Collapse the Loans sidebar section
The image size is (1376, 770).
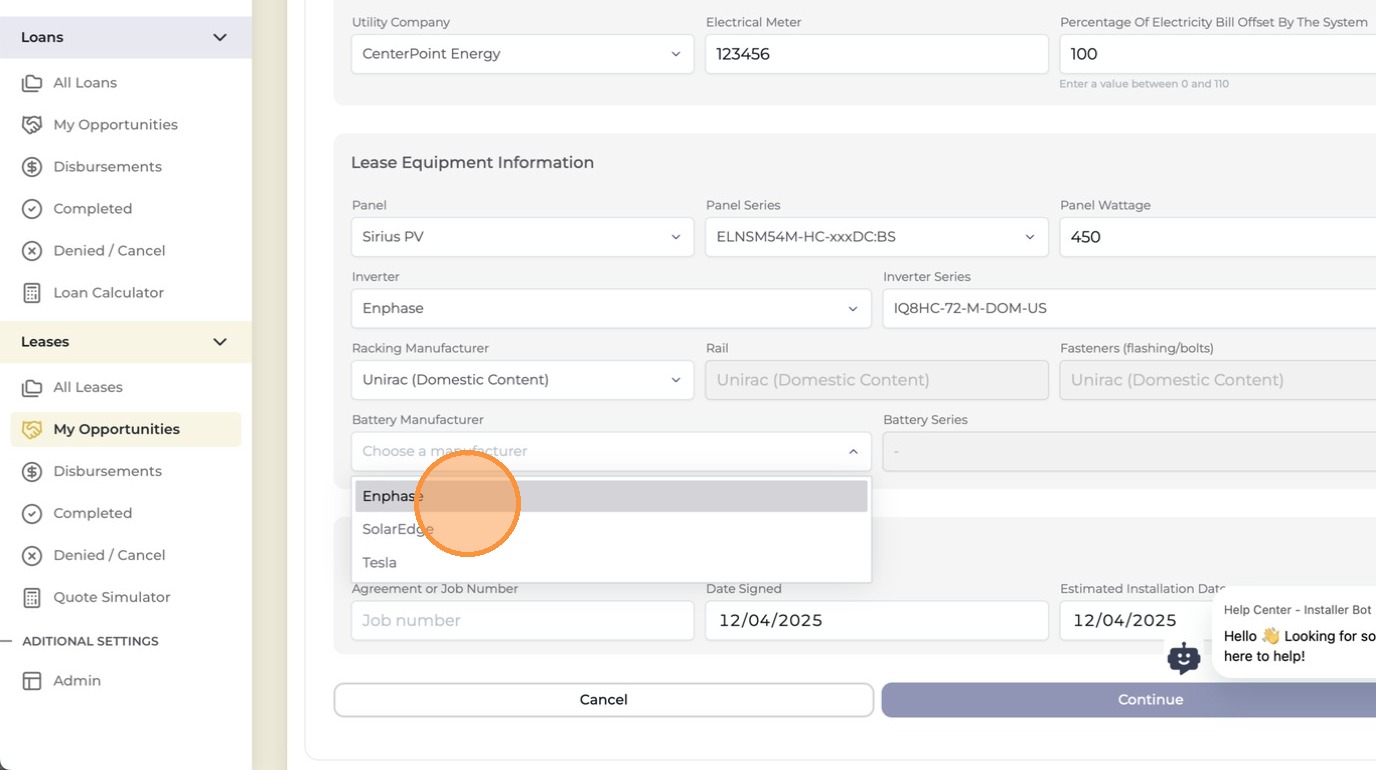click(x=220, y=37)
